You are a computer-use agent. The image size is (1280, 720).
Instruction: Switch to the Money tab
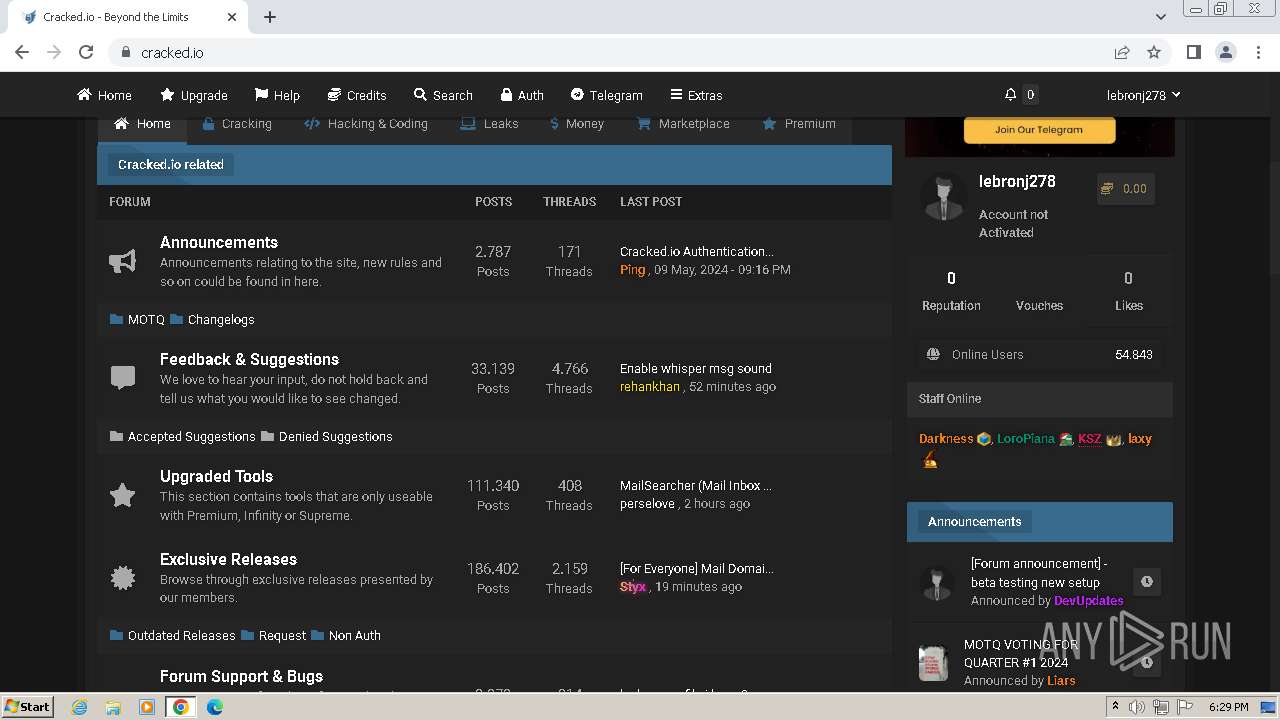[x=577, y=124]
